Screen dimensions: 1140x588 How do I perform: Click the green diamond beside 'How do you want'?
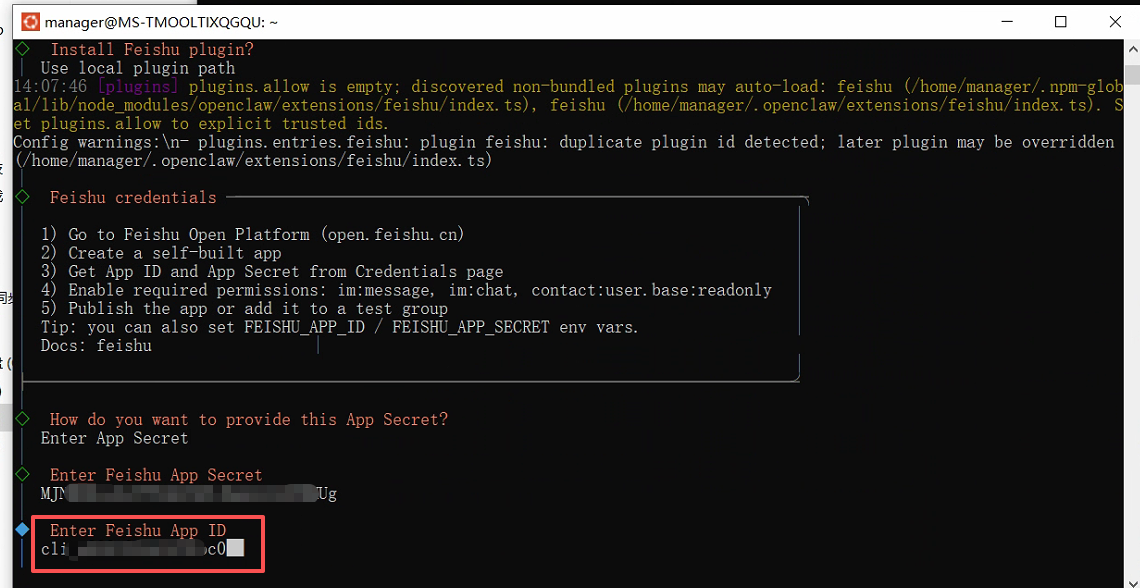(23, 419)
